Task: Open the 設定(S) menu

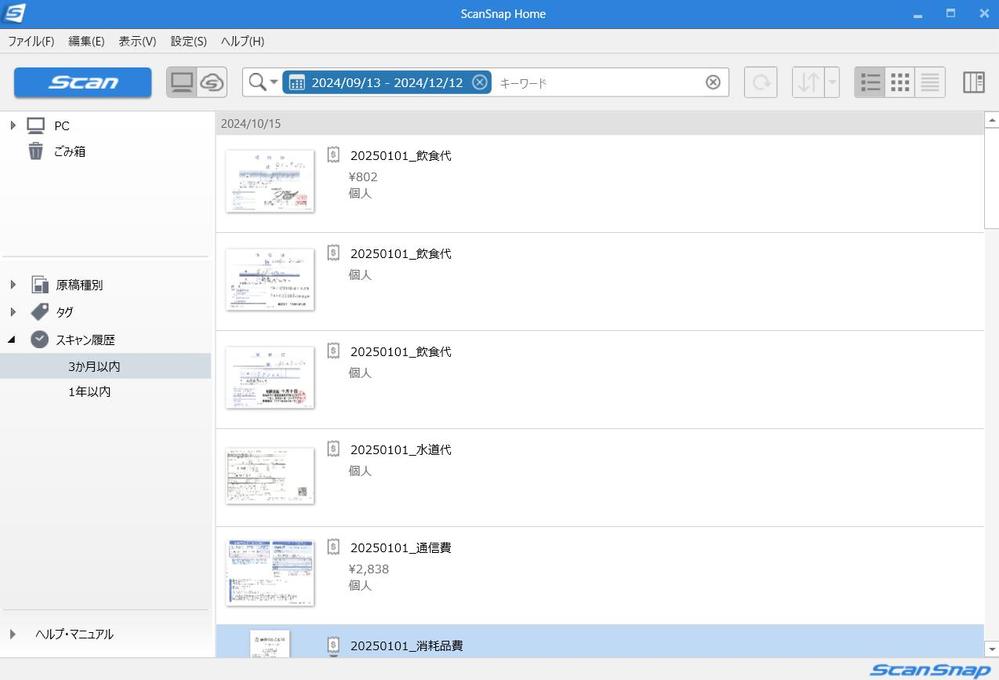Action: point(189,41)
